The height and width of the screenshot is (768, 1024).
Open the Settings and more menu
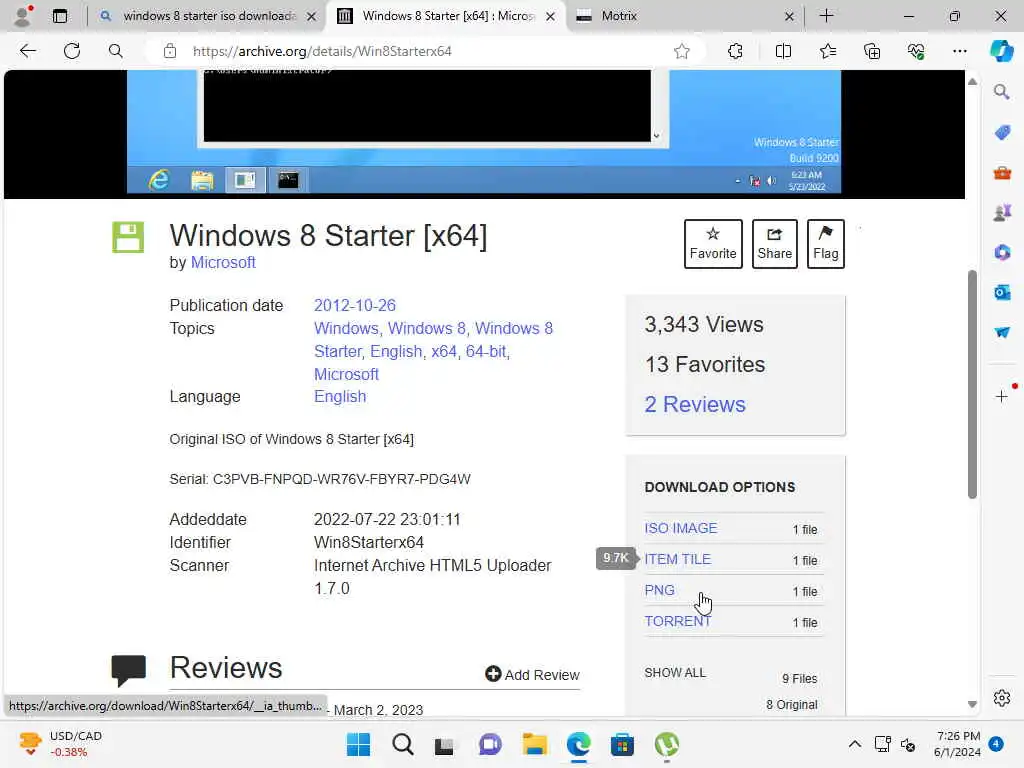tap(960, 51)
